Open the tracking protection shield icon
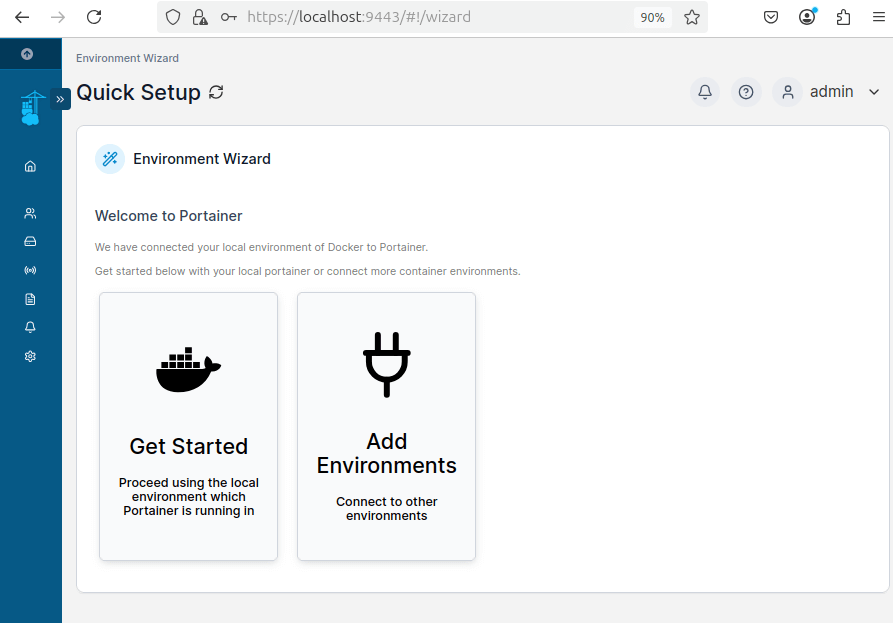This screenshot has height=623, width=893. (173, 17)
